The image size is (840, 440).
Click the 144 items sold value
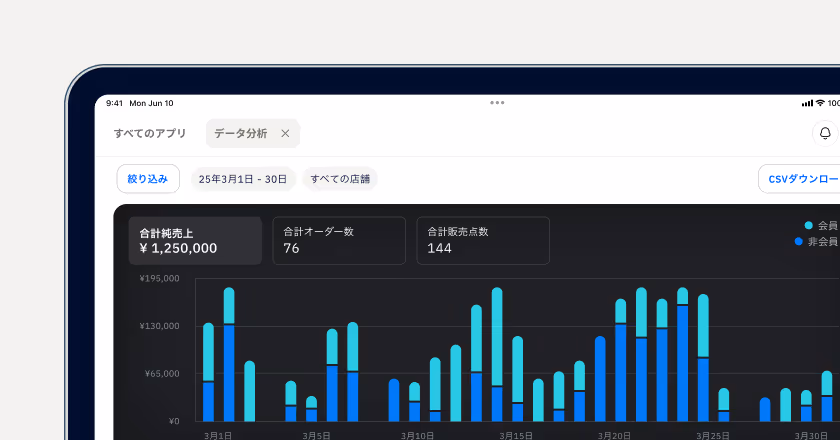pos(439,248)
